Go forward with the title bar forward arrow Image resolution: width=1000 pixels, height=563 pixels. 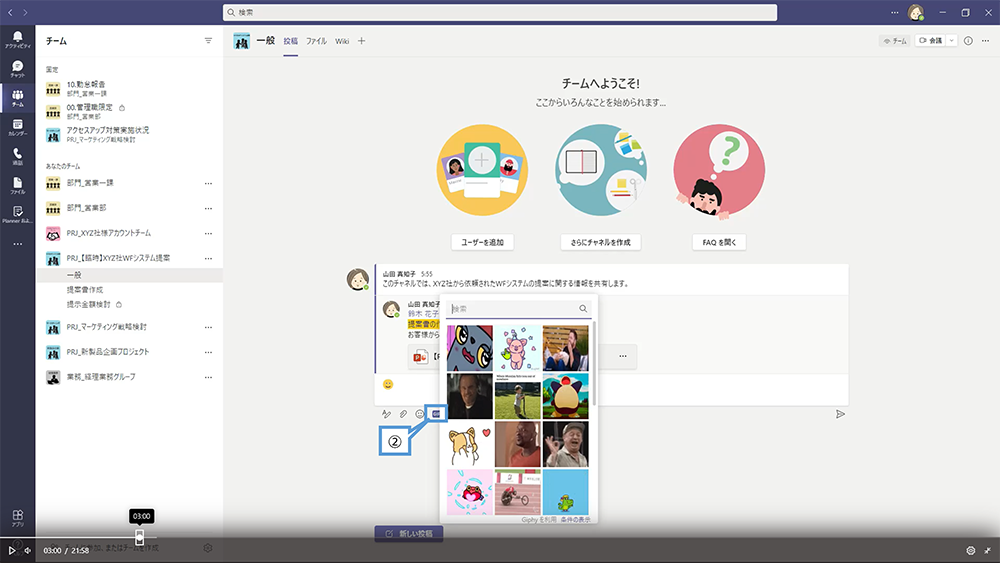coord(26,12)
